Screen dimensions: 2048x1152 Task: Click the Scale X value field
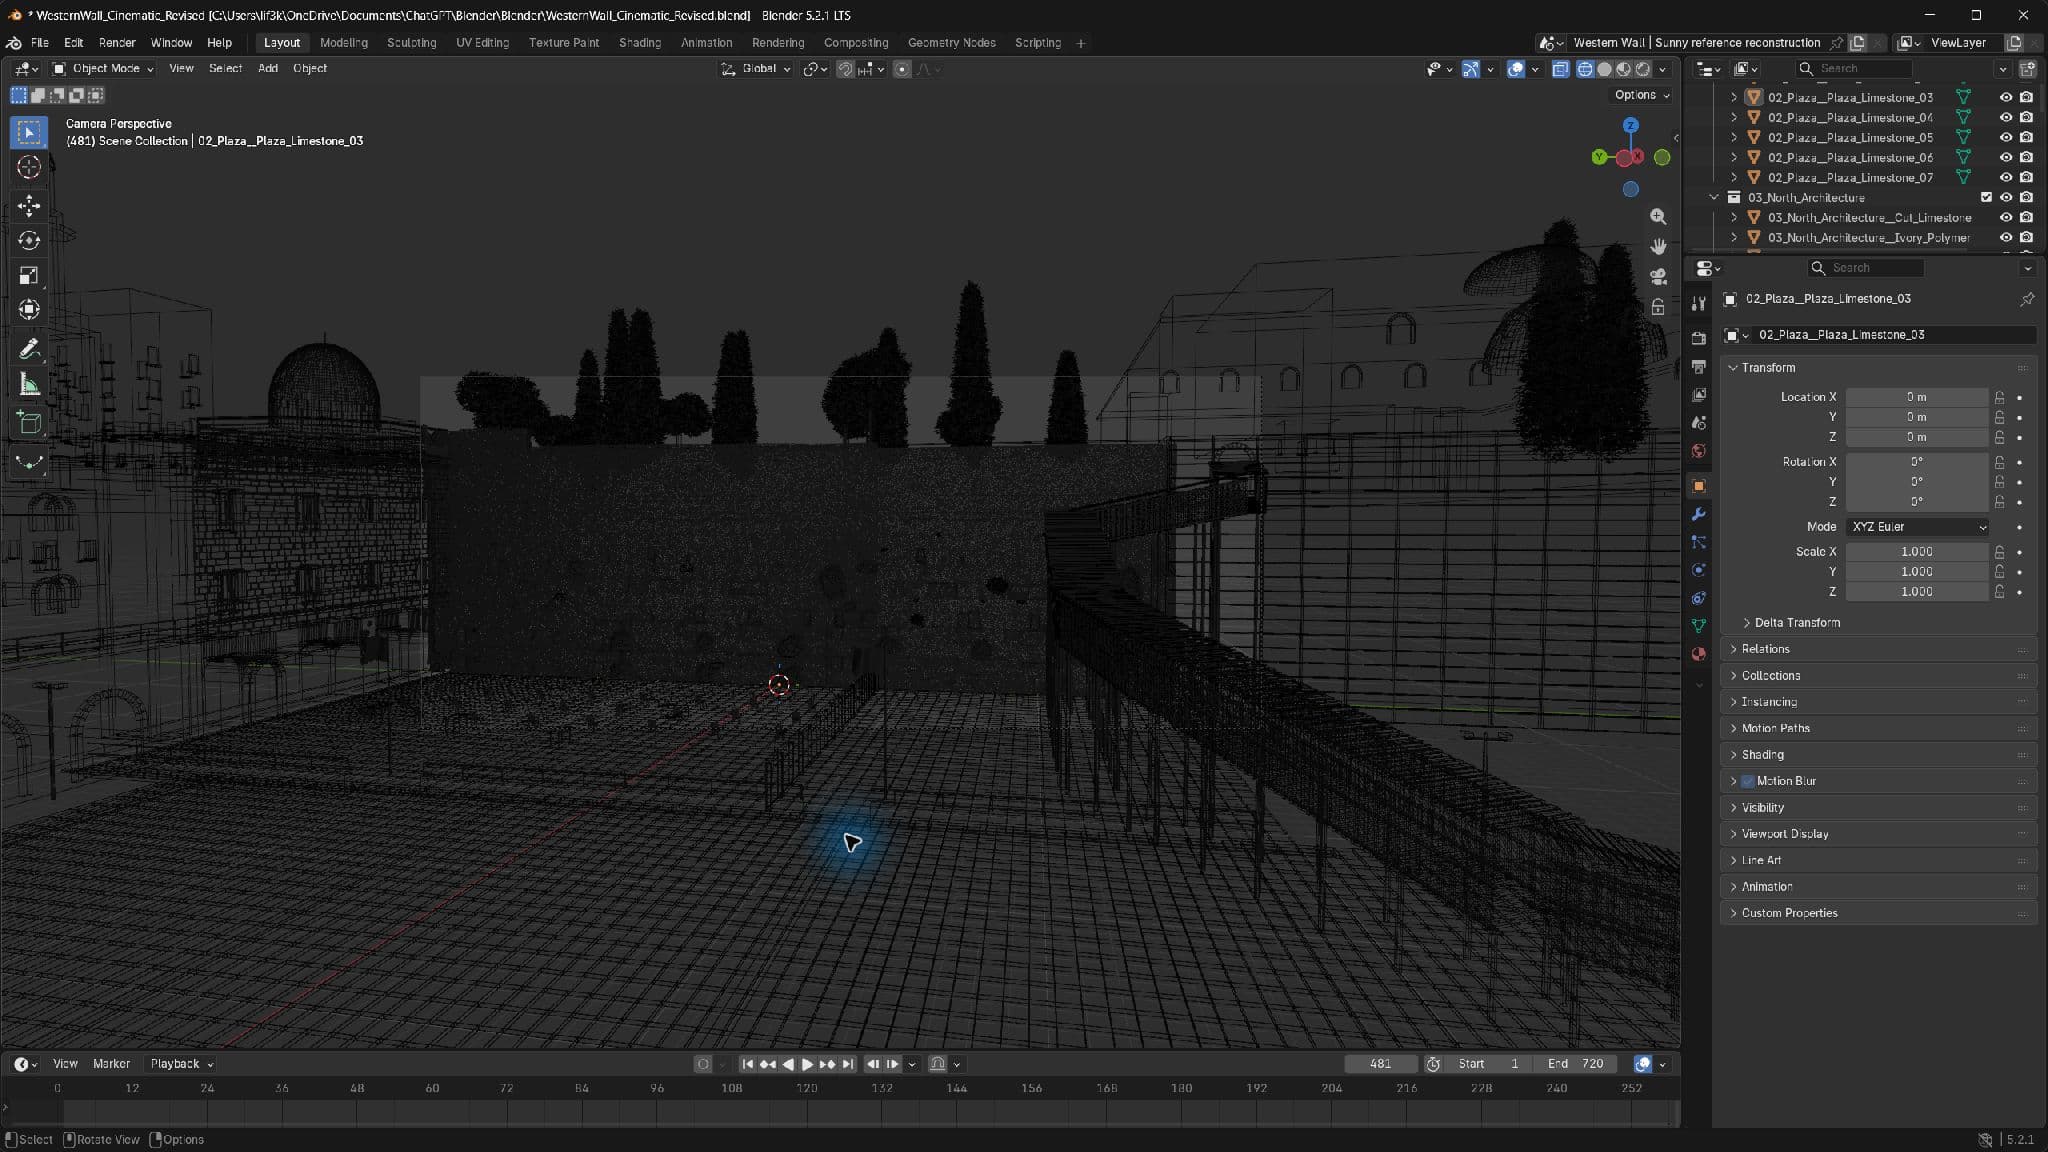click(x=1916, y=552)
